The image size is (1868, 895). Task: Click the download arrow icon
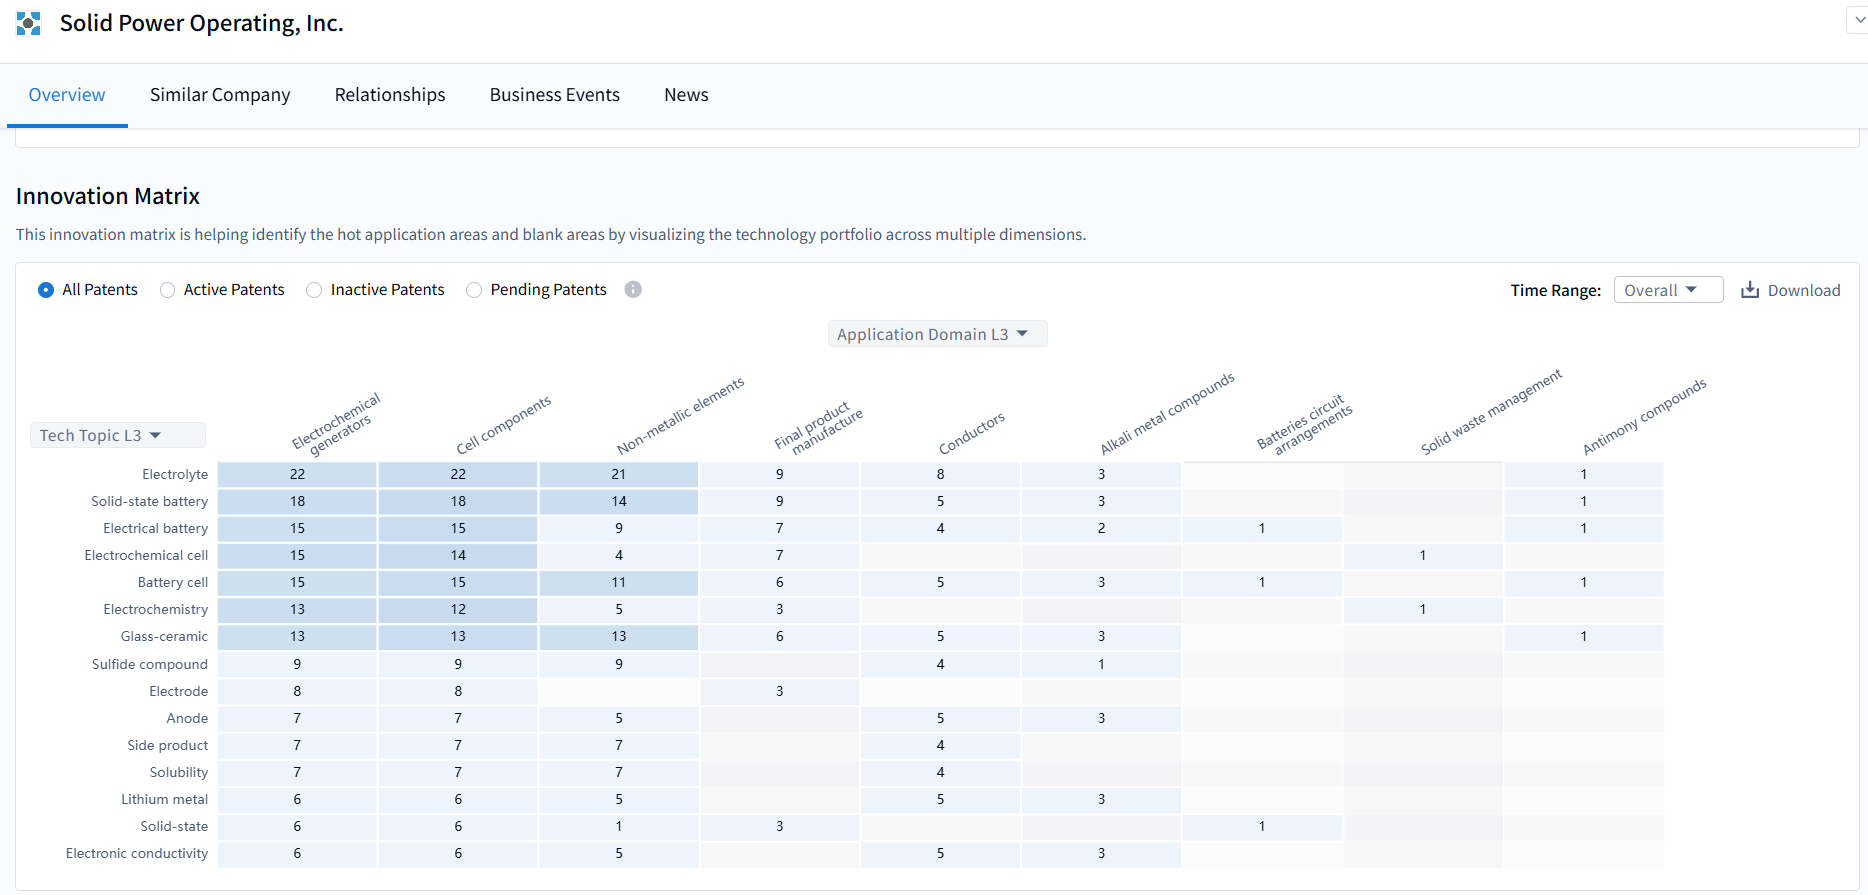[x=1750, y=290]
